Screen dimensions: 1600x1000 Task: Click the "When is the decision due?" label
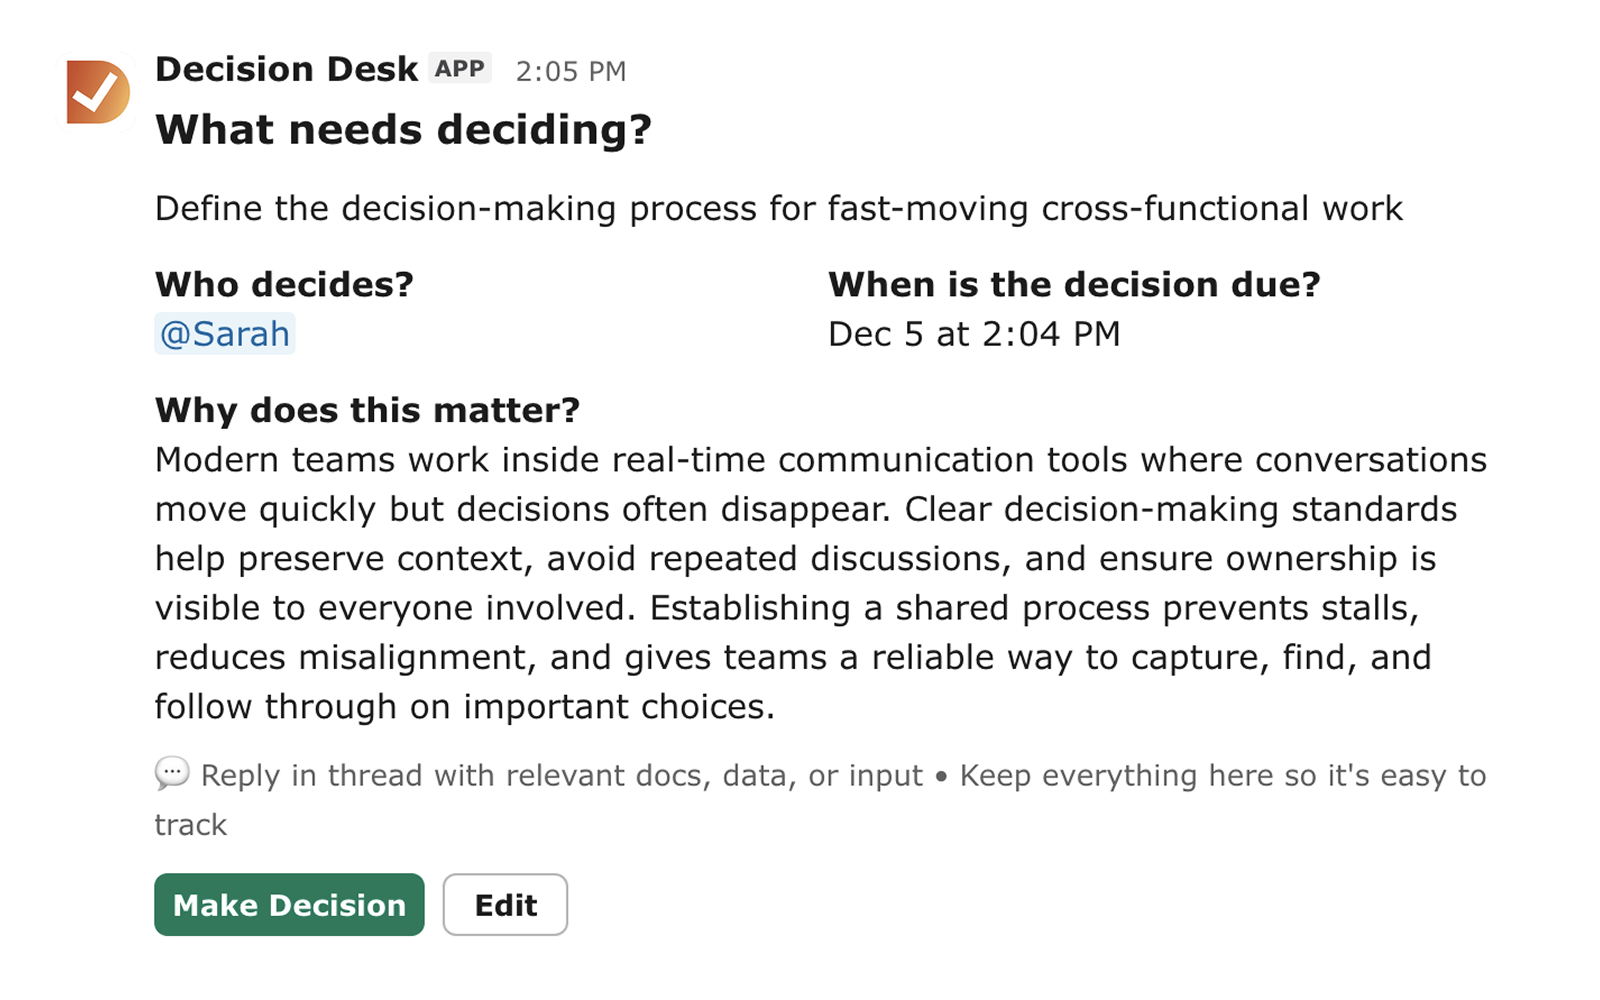(x=1074, y=285)
